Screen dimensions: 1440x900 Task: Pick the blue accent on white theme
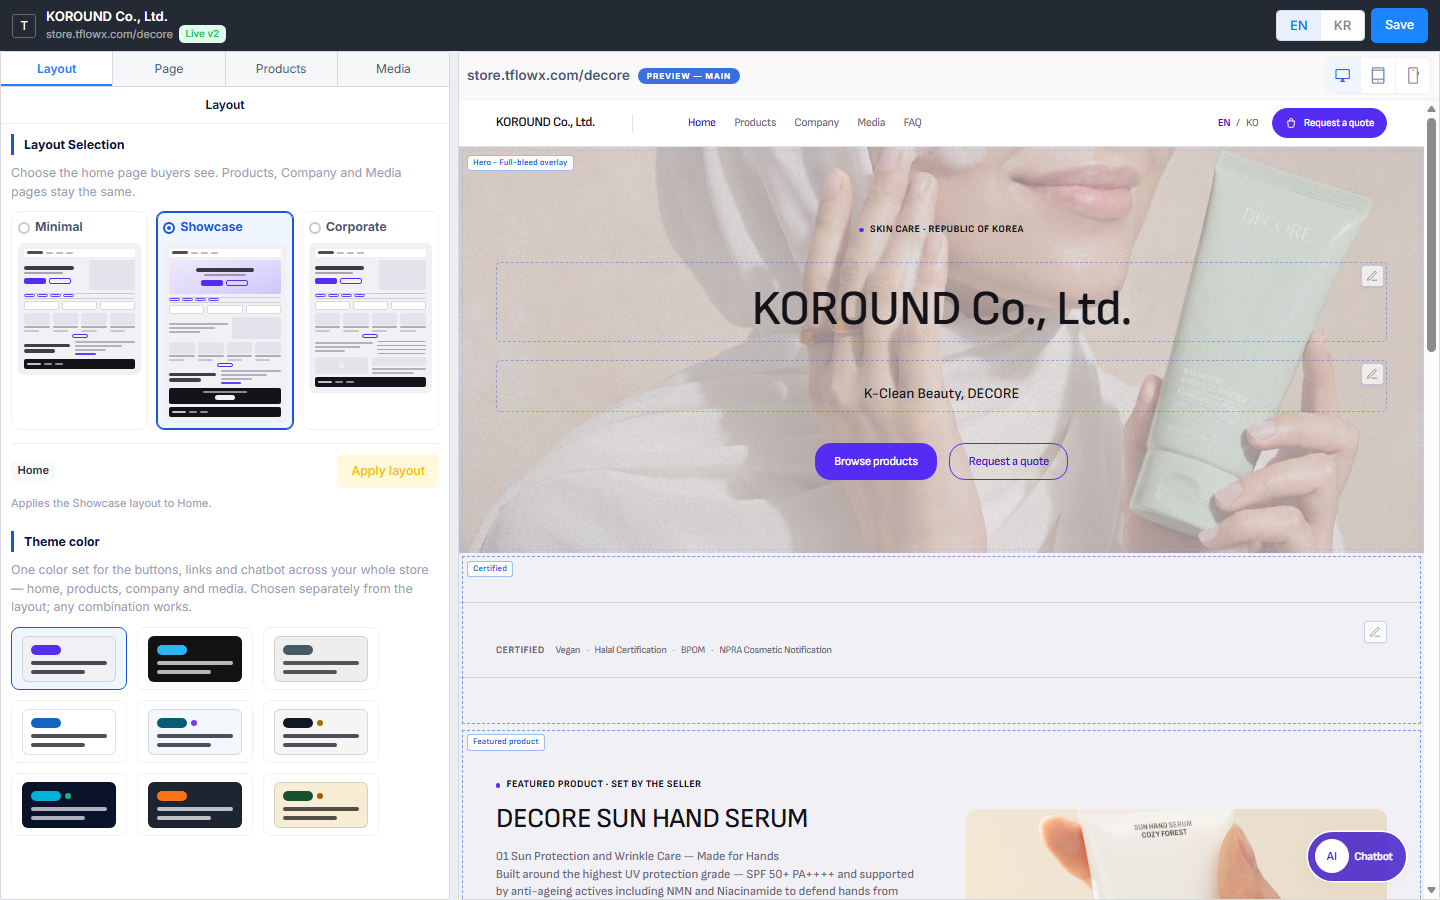(x=69, y=732)
